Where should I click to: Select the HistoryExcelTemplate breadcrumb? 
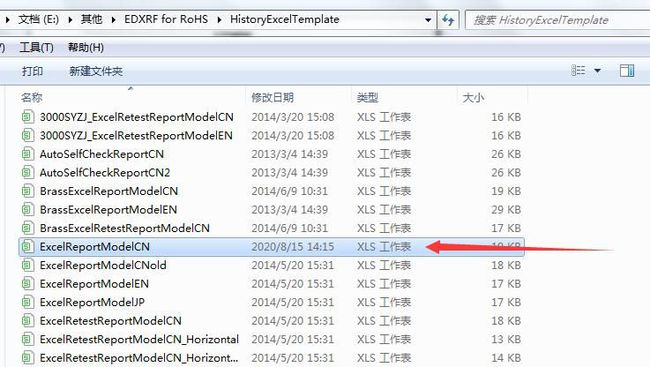285,19
